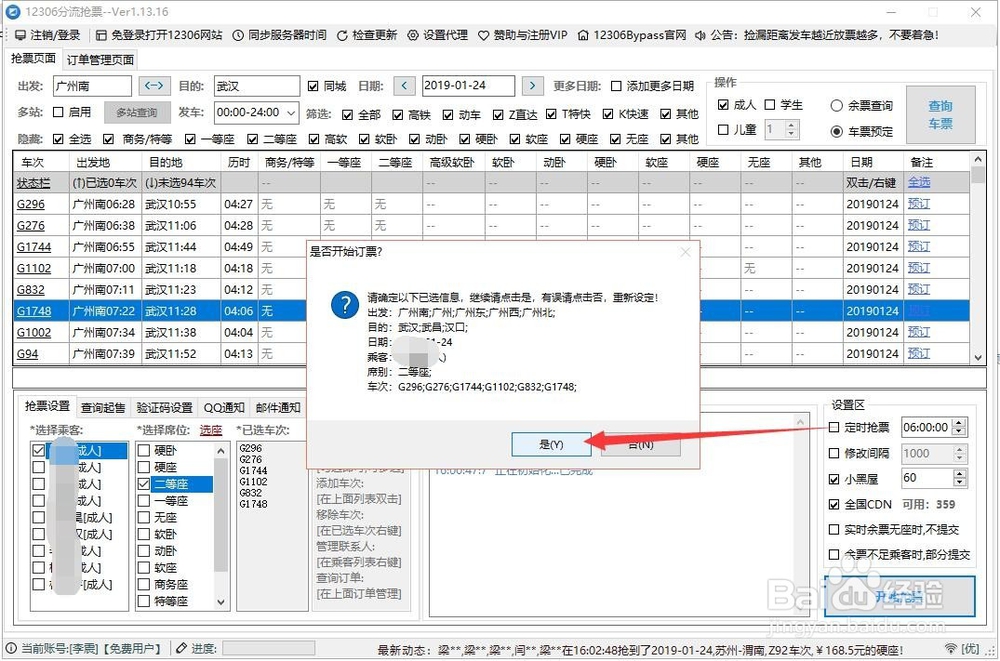Go to next date arrow

533,85
